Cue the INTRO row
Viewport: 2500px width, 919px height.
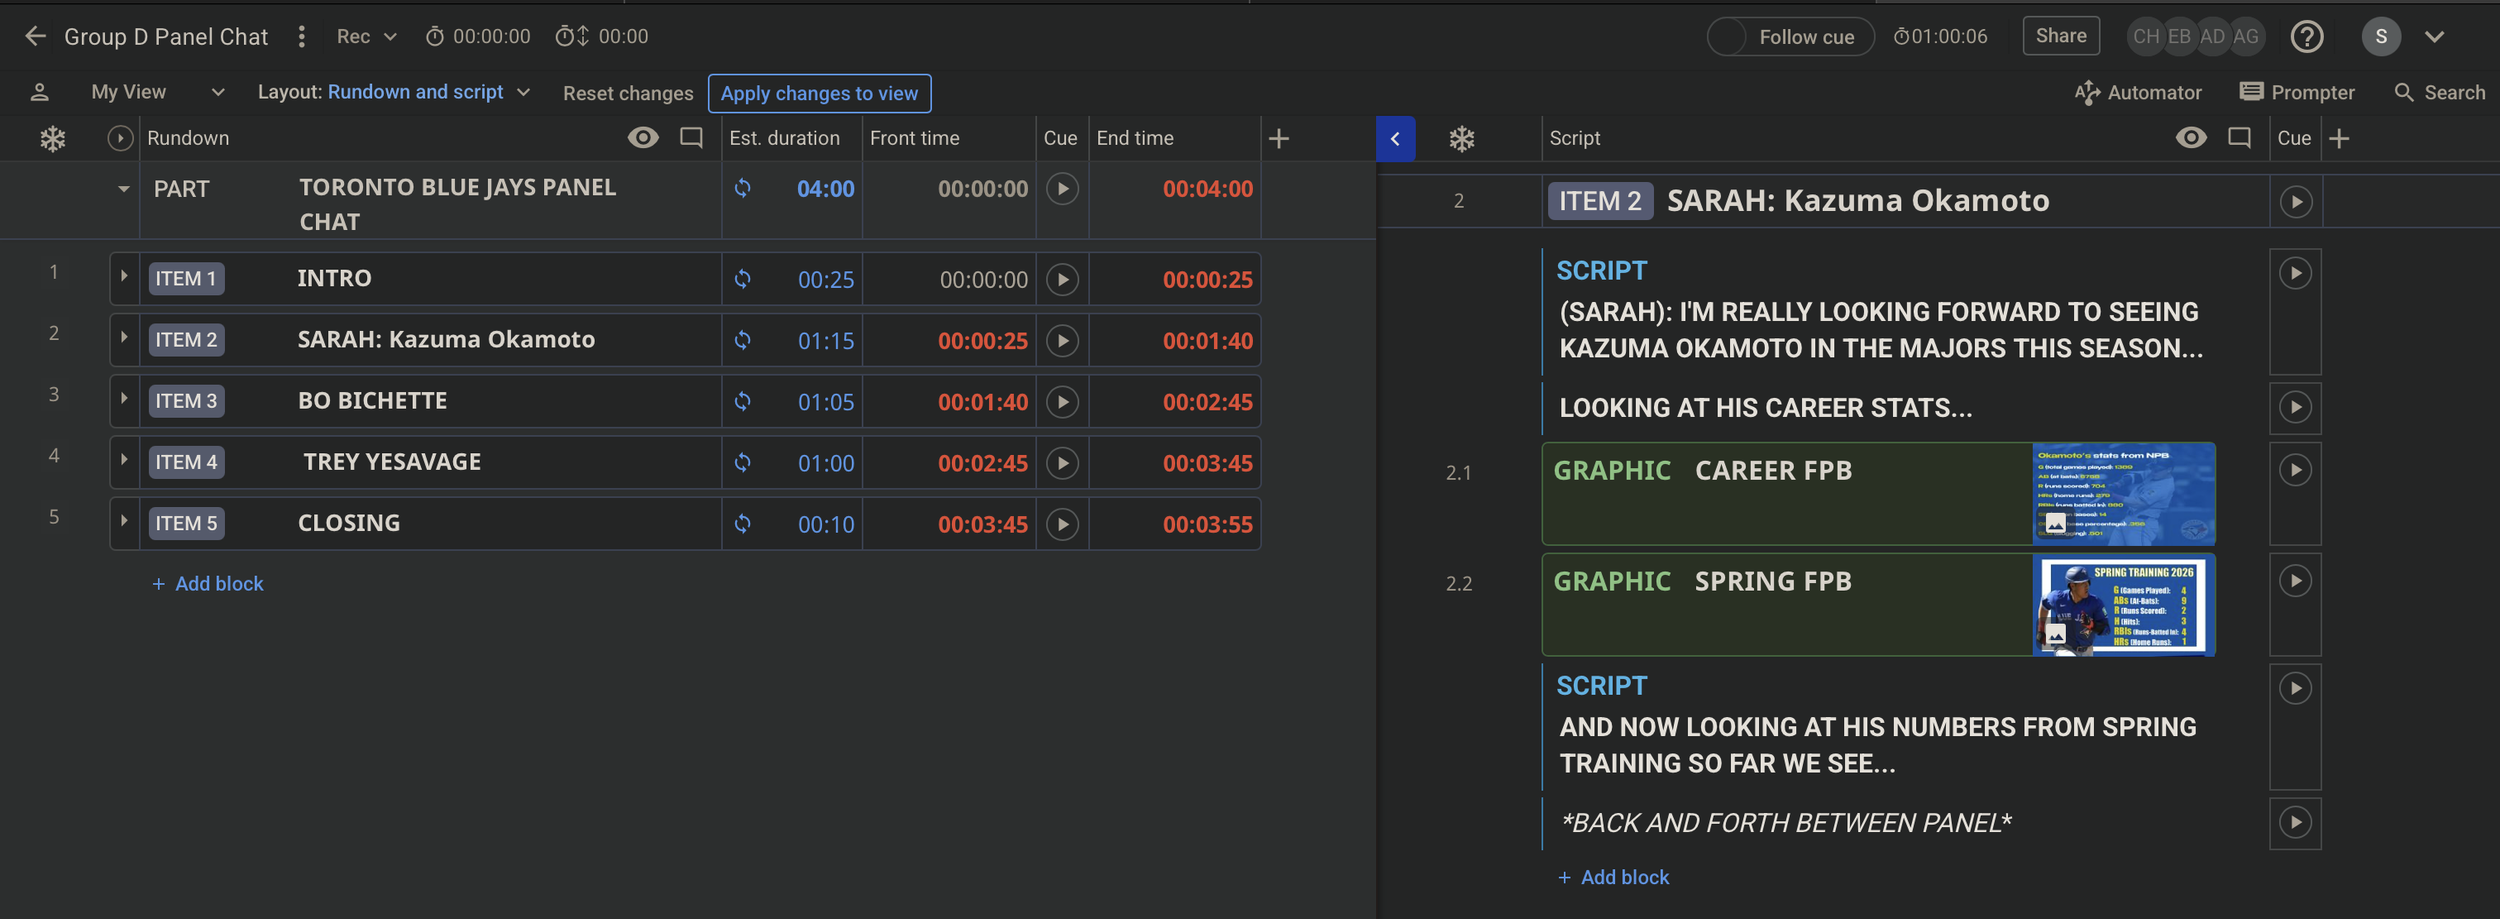tap(1062, 279)
